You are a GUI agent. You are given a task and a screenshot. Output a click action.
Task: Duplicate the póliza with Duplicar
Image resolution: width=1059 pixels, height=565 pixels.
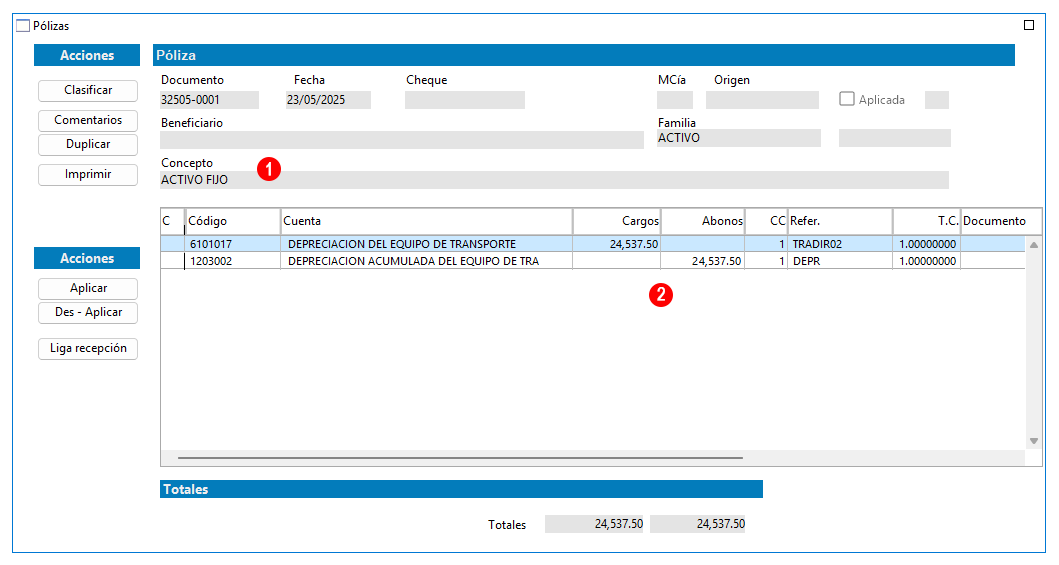[x=88, y=144]
